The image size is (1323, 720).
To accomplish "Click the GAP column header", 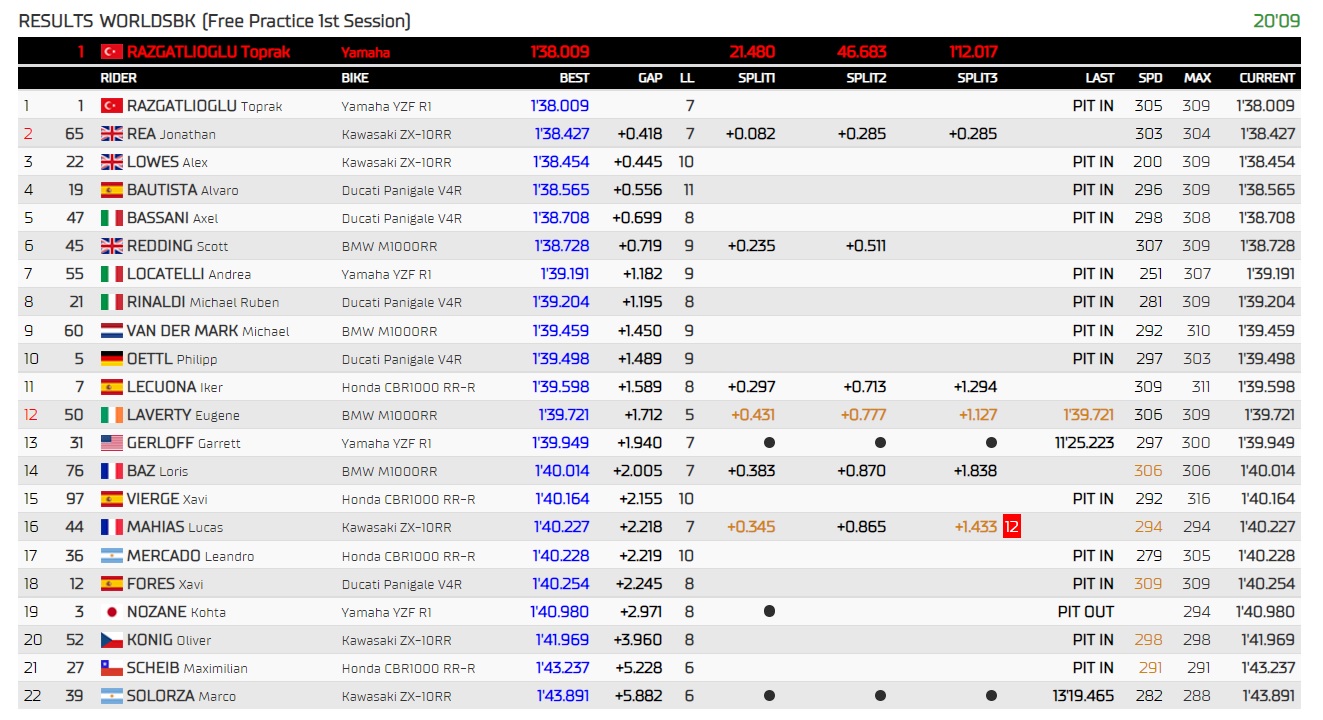I will click(x=650, y=78).
